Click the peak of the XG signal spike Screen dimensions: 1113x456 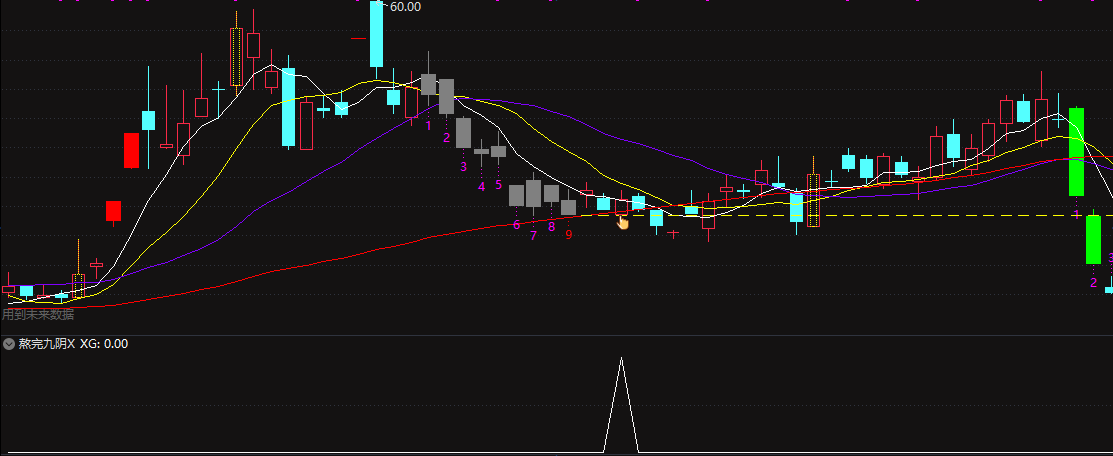coord(621,359)
